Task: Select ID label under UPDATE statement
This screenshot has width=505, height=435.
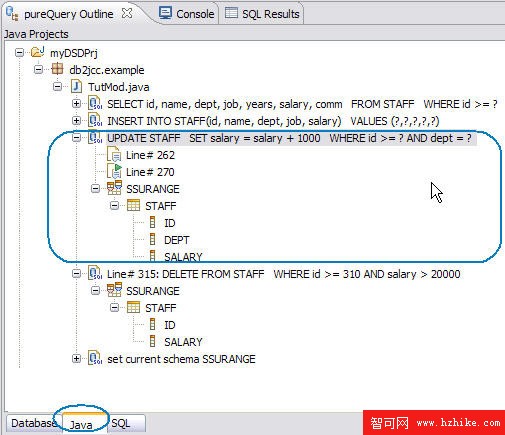Action: [170, 223]
